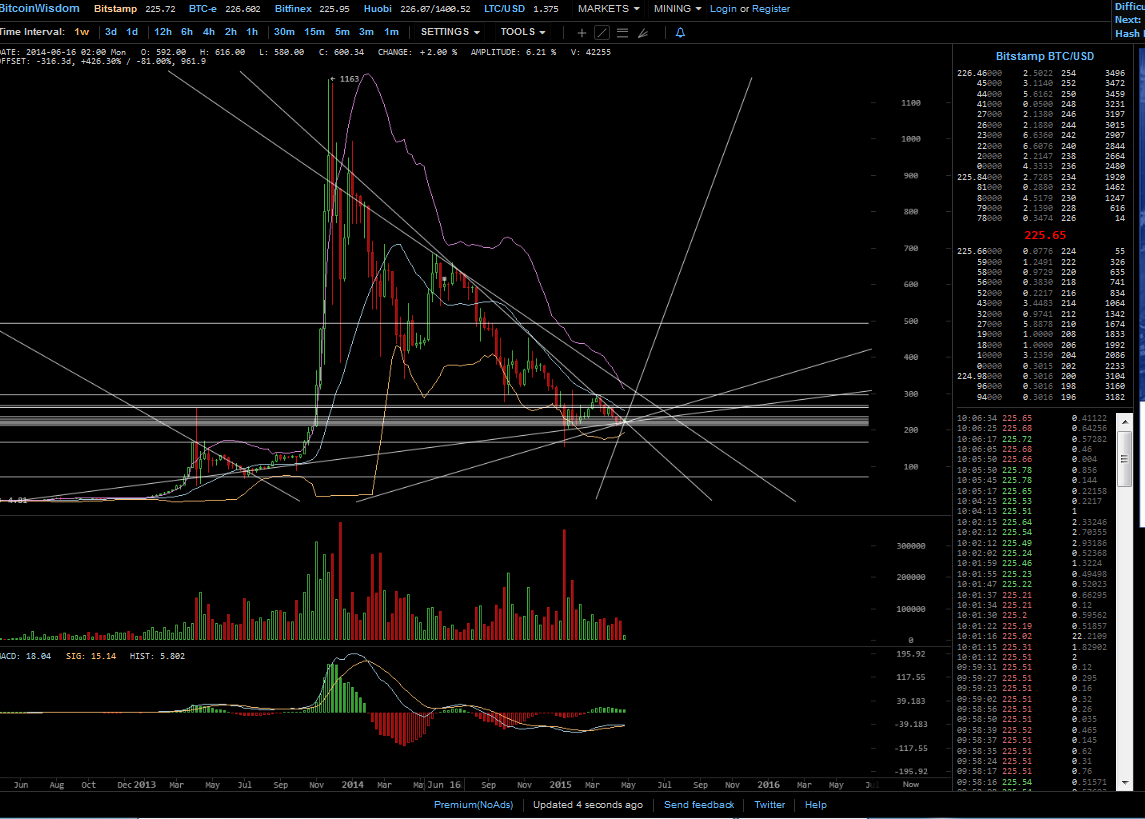Viewport: 1145px width, 819px height.
Task: Click the trades list scrollbar thumb
Action: click(x=1125, y=458)
